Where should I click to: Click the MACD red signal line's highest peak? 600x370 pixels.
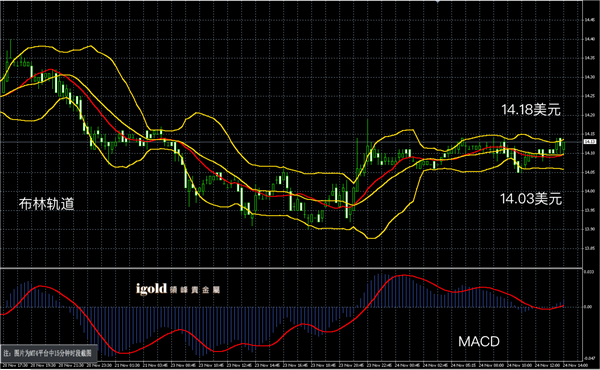[x=405, y=275]
